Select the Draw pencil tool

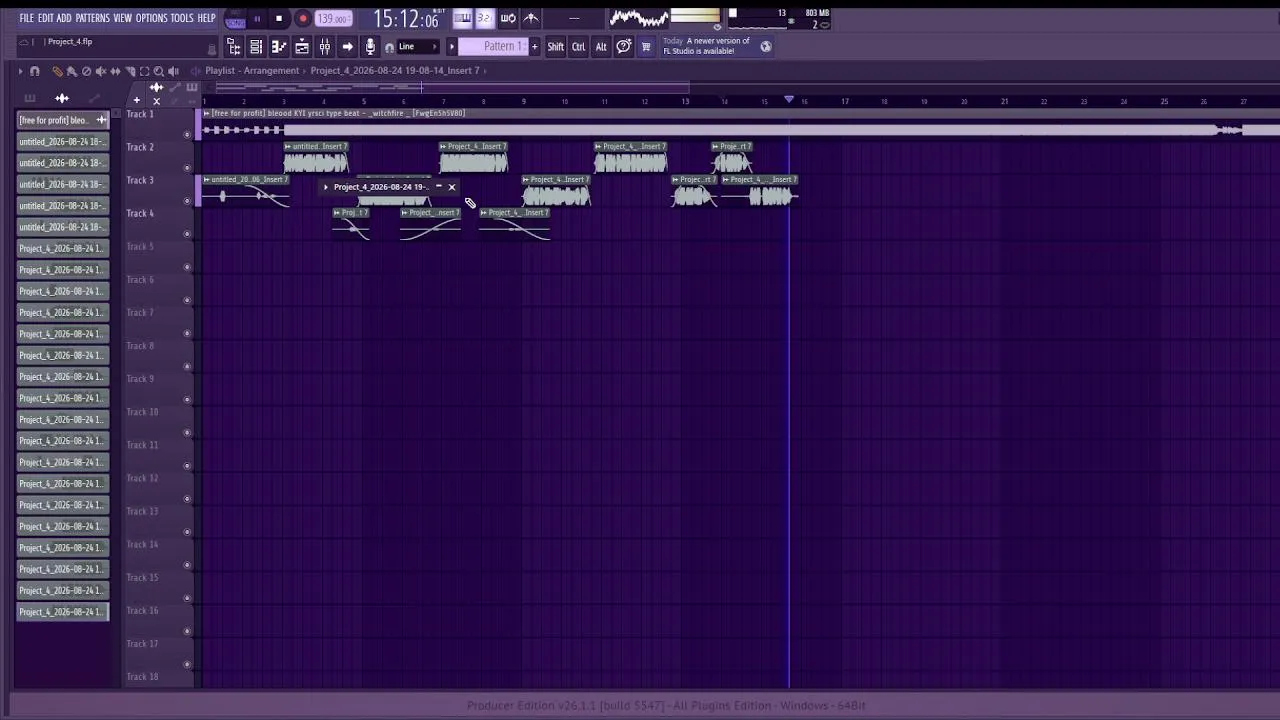coord(57,71)
